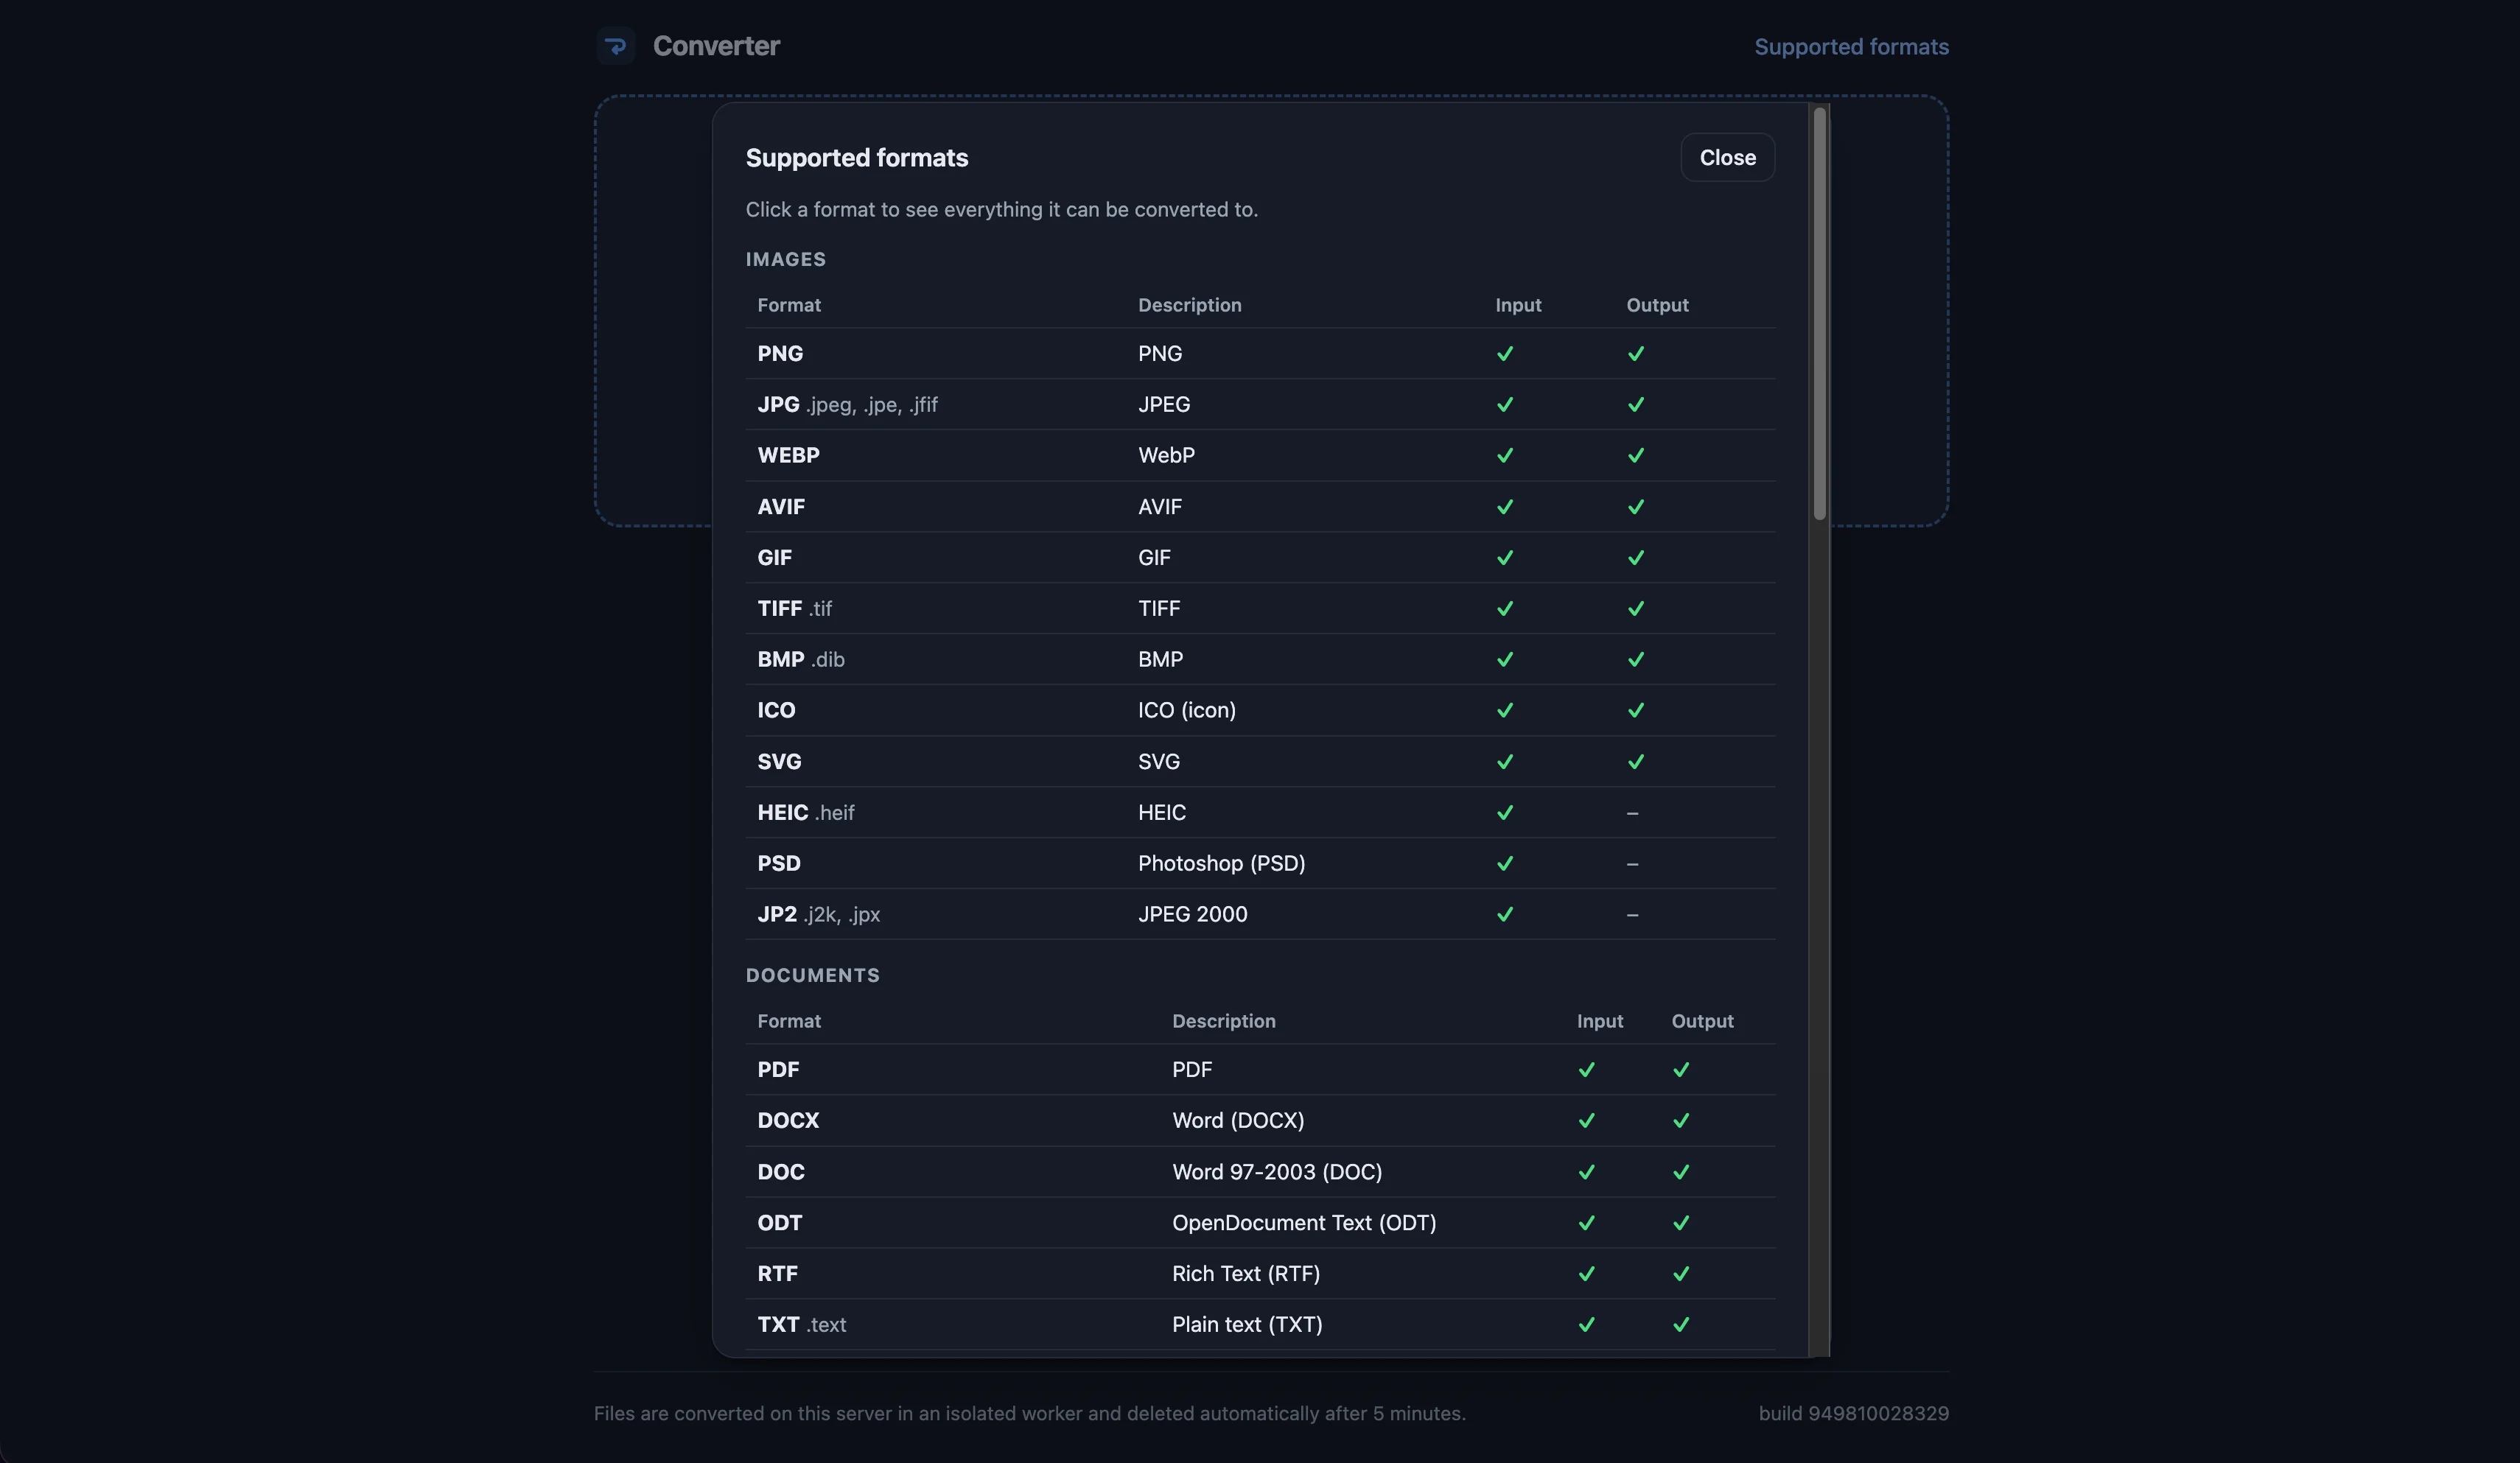Select the PSD format row
The image size is (2520, 1463).
coord(1260,864)
